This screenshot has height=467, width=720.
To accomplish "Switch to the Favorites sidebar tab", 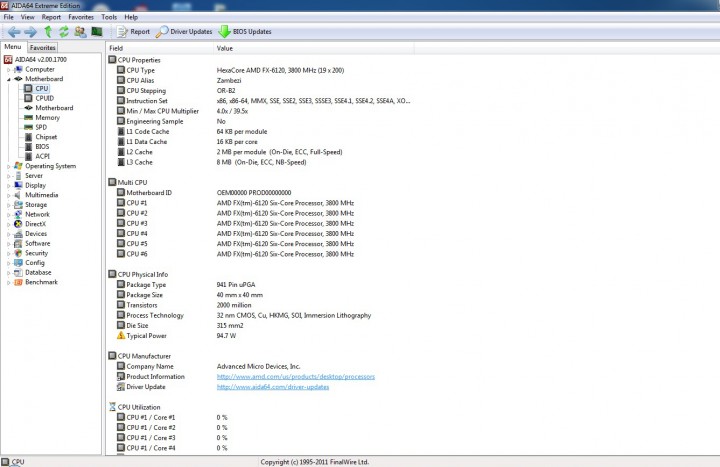I will (x=42, y=47).
